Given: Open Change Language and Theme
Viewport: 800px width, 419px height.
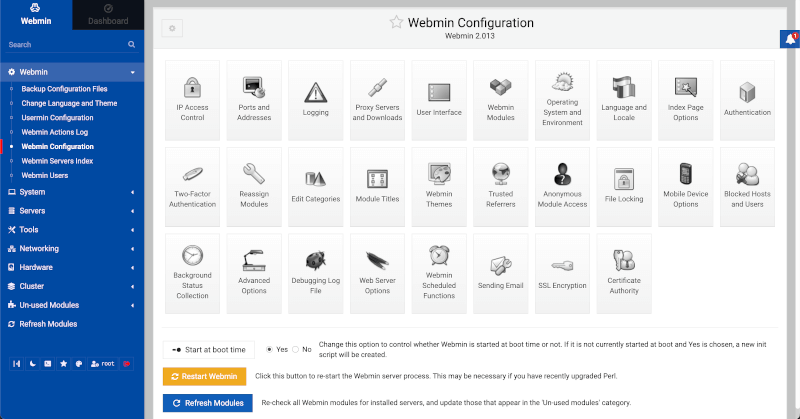Looking at the screenshot, I should [x=69, y=103].
